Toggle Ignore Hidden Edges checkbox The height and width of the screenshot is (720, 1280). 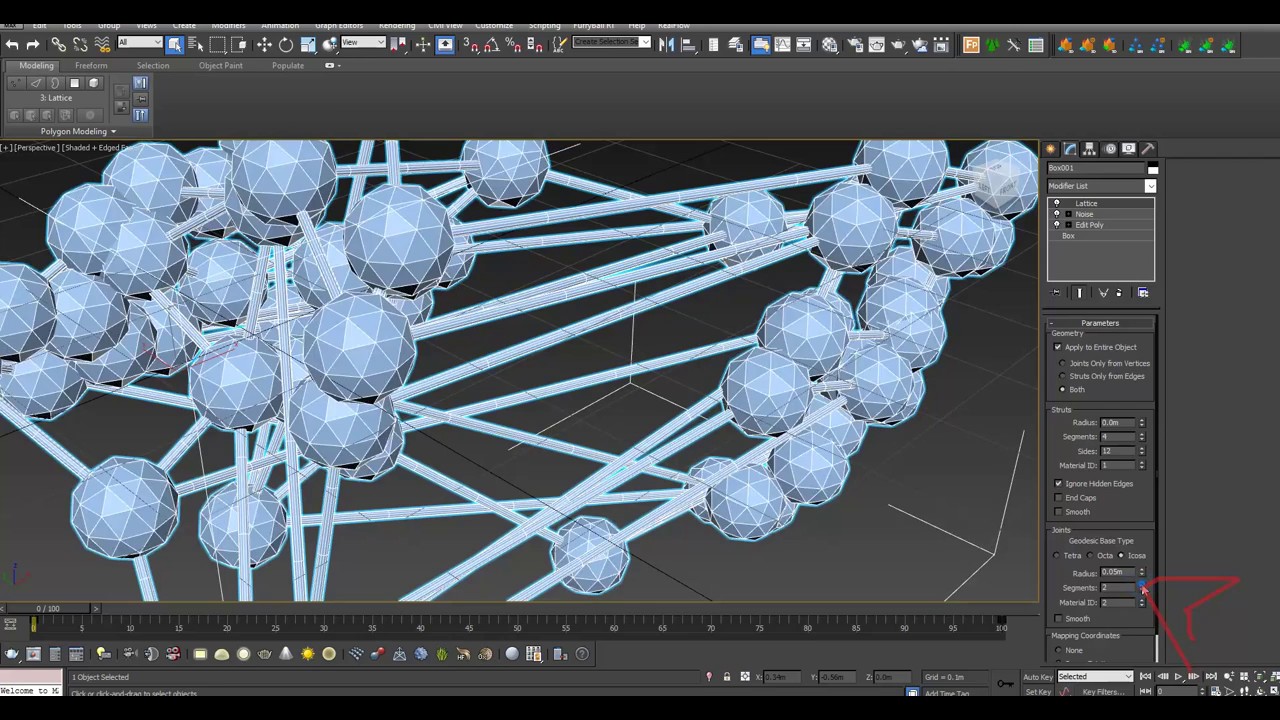coord(1058,484)
